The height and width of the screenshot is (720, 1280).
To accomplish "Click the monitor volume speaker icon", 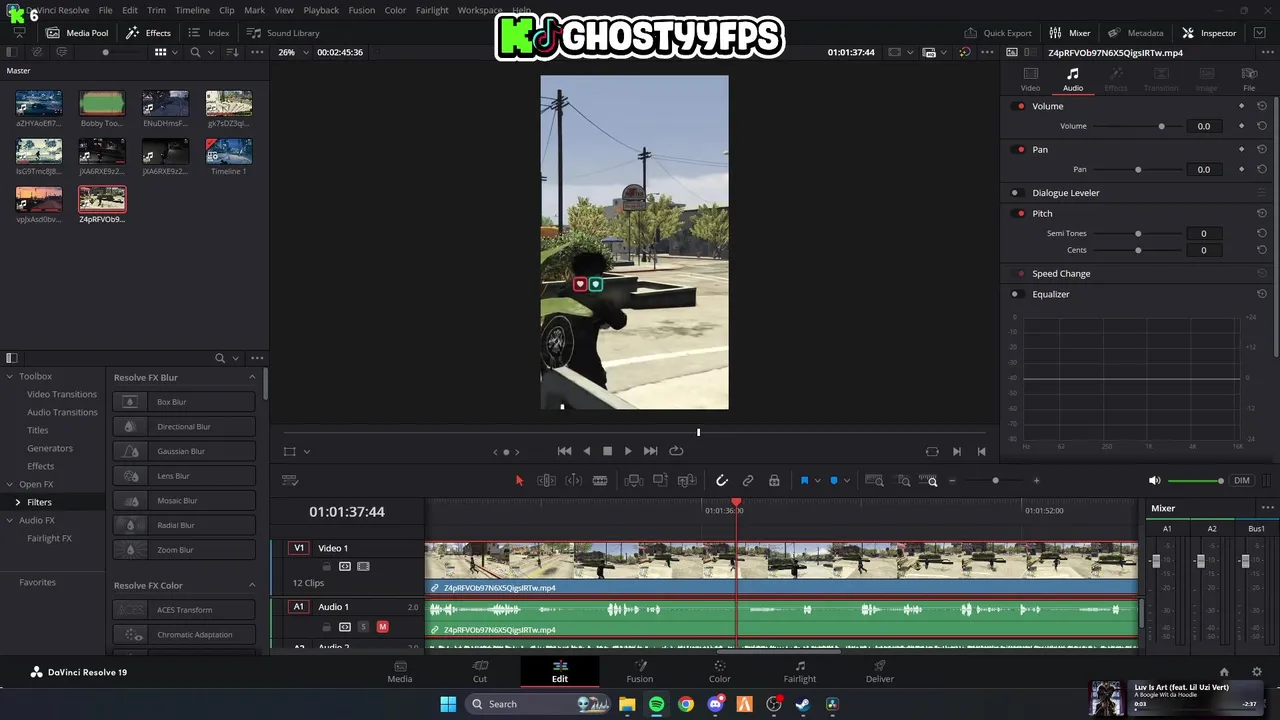I will click(x=1155, y=481).
